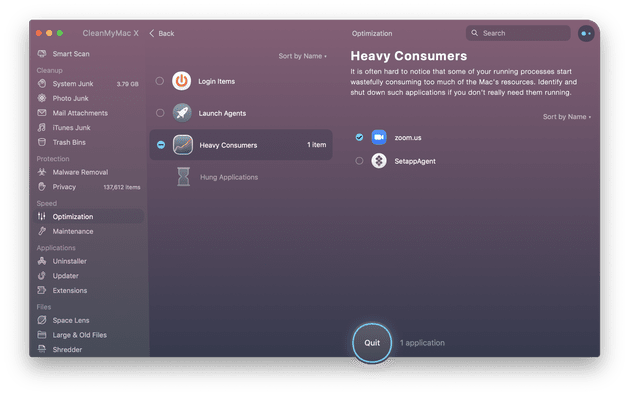630x396 pixels.
Task: Open the assistant dots button top right
Action: click(586, 33)
